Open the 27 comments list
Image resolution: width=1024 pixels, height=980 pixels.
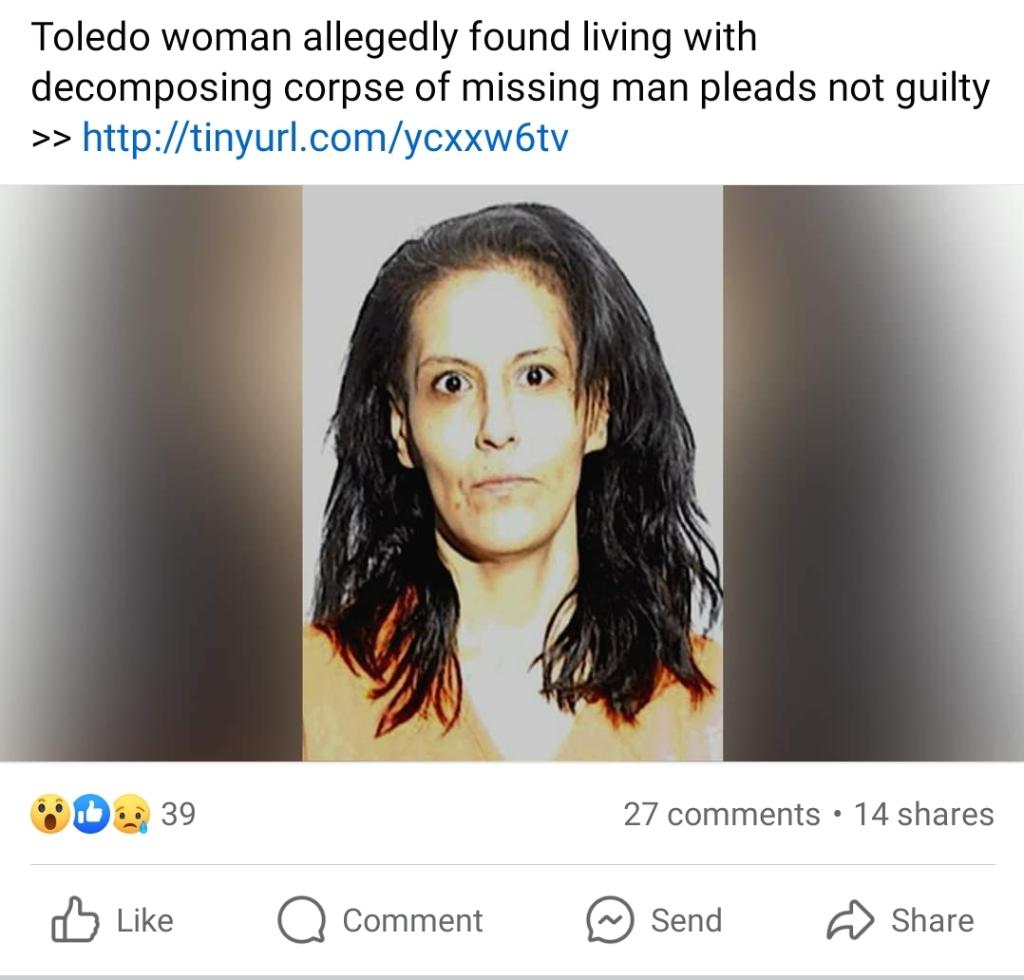(x=722, y=814)
